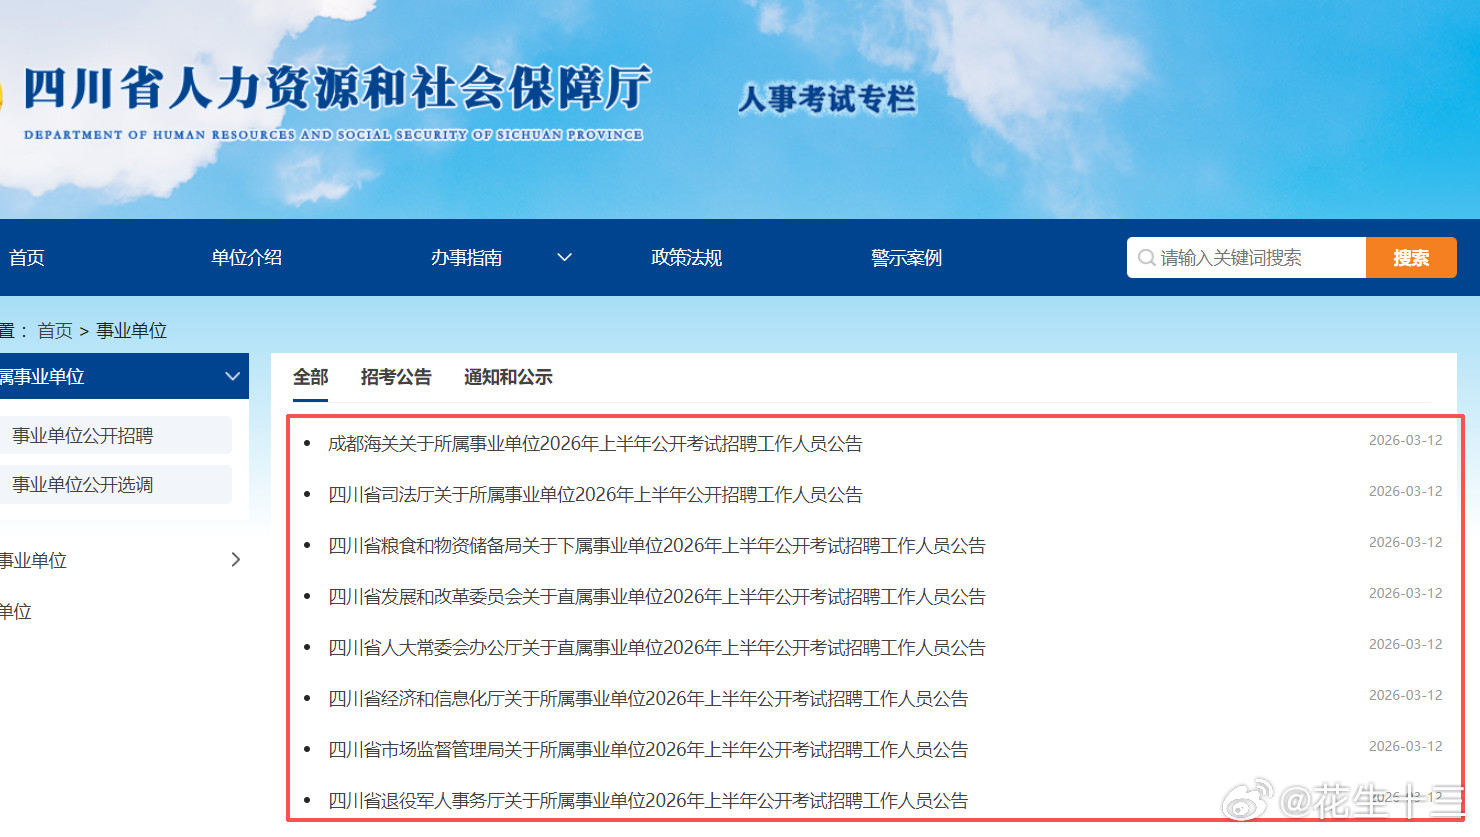Select the 警示案例 menu item
The height and width of the screenshot is (837, 1480).
[x=906, y=257]
